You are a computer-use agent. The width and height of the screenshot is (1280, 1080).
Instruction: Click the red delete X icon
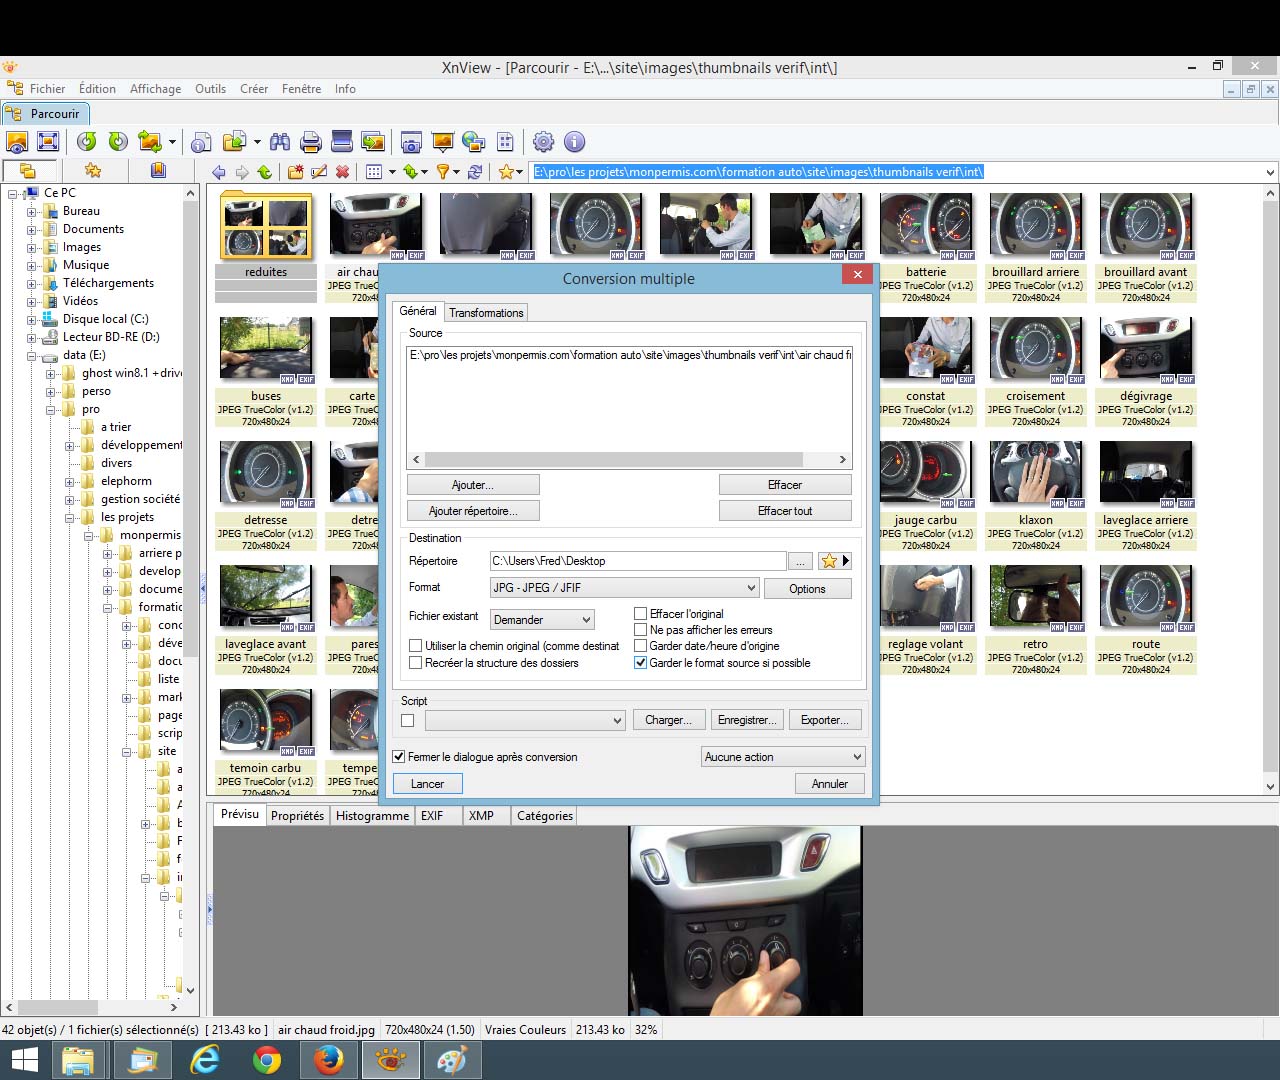[x=343, y=172]
